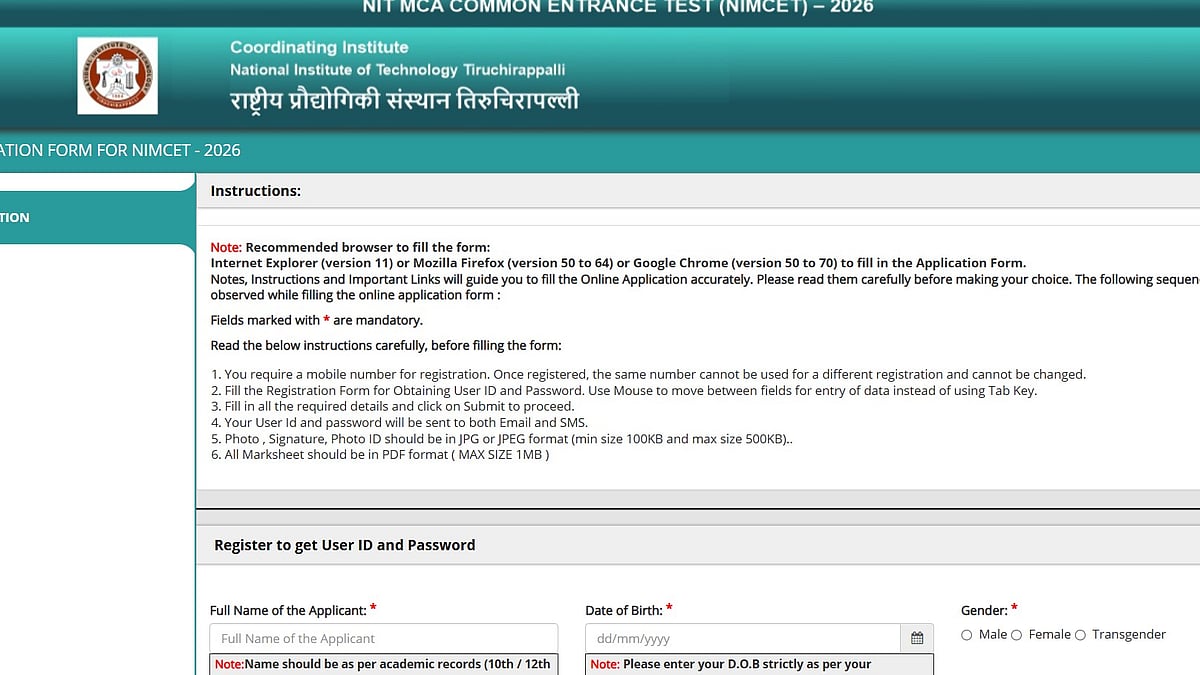
Task: Click the Gender field label
Action: tap(983, 610)
